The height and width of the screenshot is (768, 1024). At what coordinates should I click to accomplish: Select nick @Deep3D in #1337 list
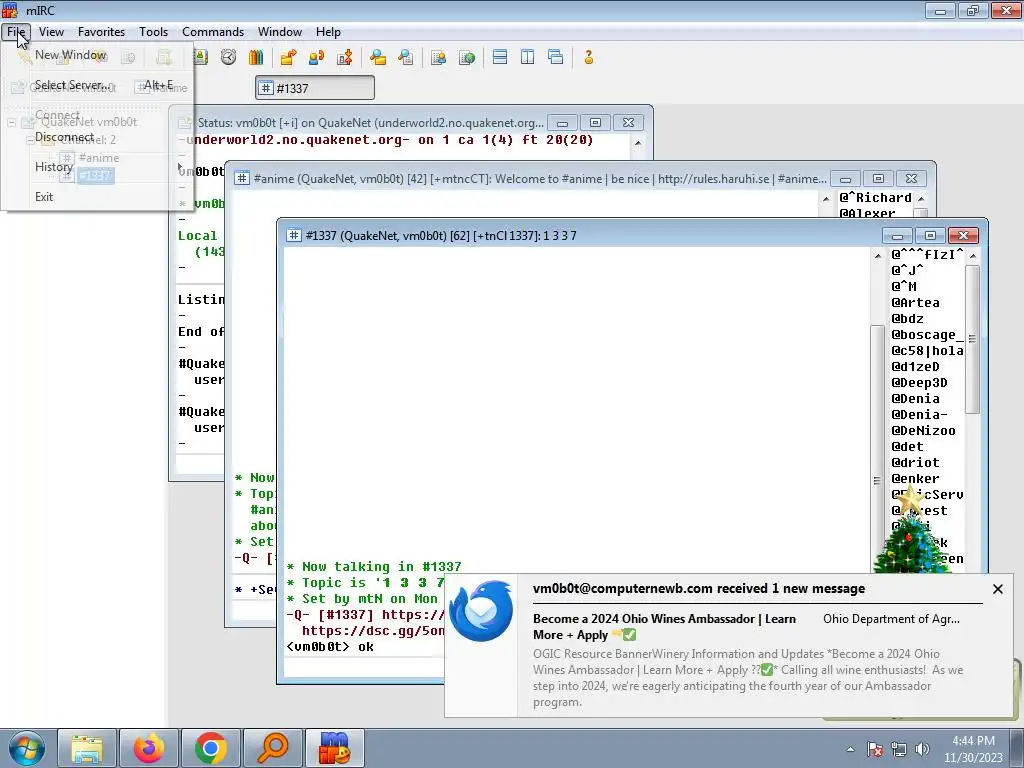[x=919, y=382]
